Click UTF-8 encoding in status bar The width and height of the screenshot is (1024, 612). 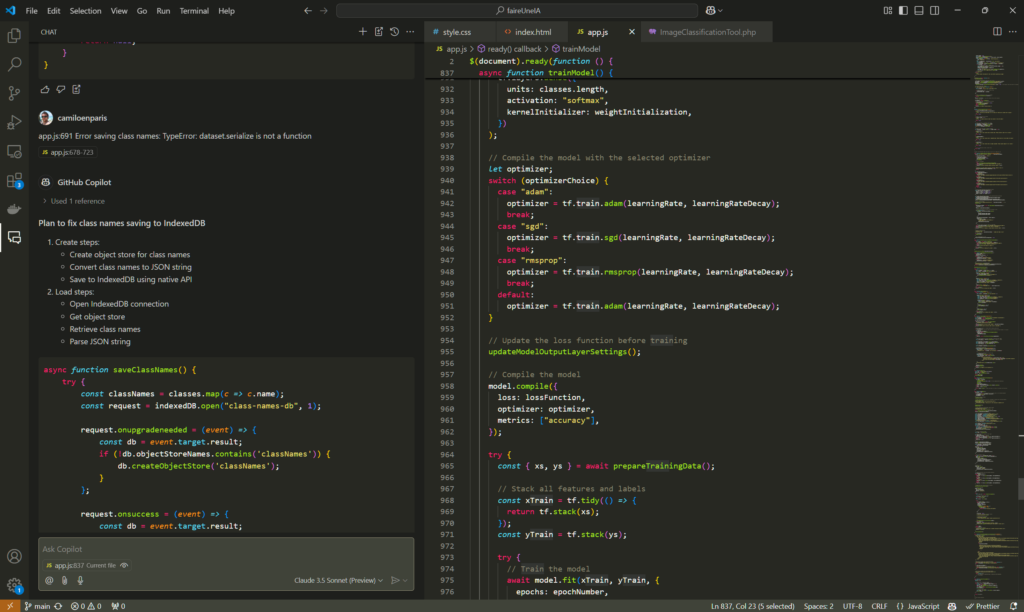point(852,606)
